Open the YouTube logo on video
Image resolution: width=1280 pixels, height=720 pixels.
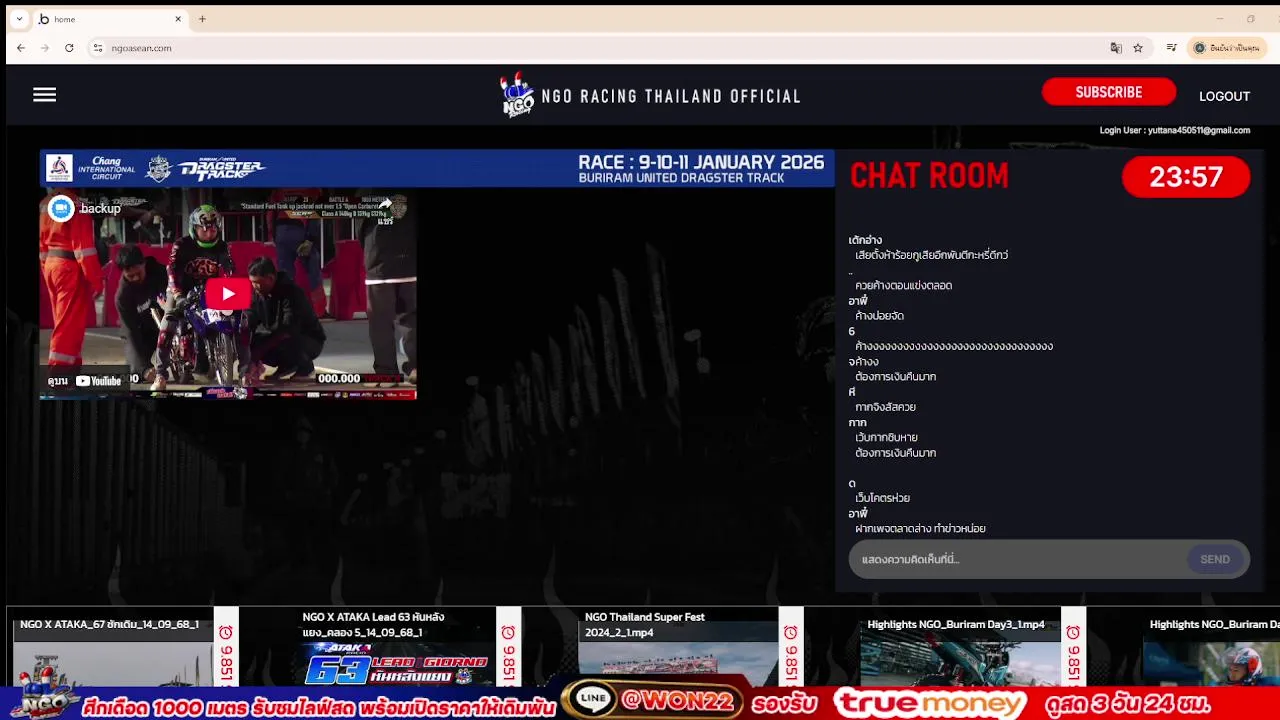pyautogui.click(x=98, y=380)
